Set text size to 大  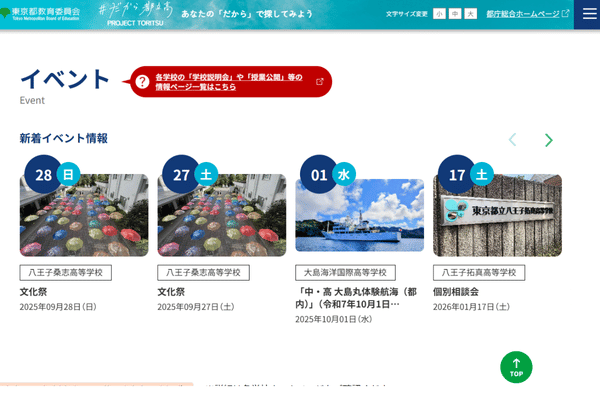coord(470,14)
